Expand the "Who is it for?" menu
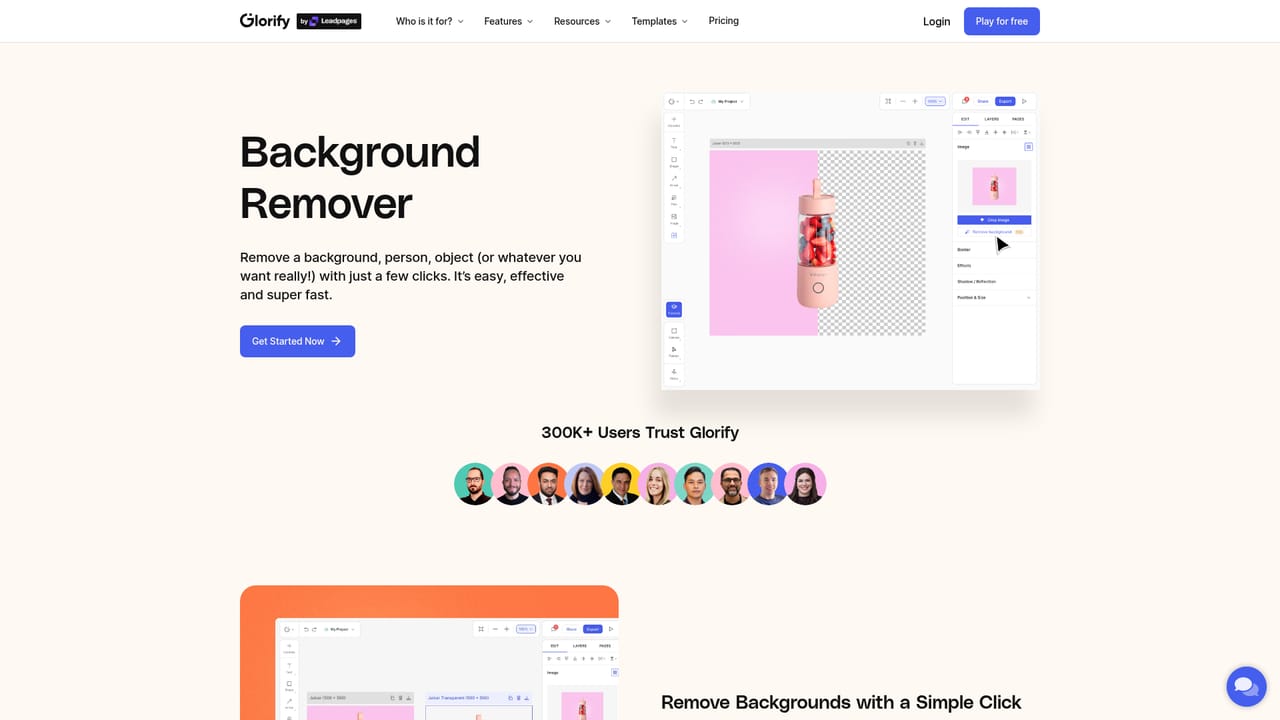The height and width of the screenshot is (720, 1280). (x=430, y=21)
